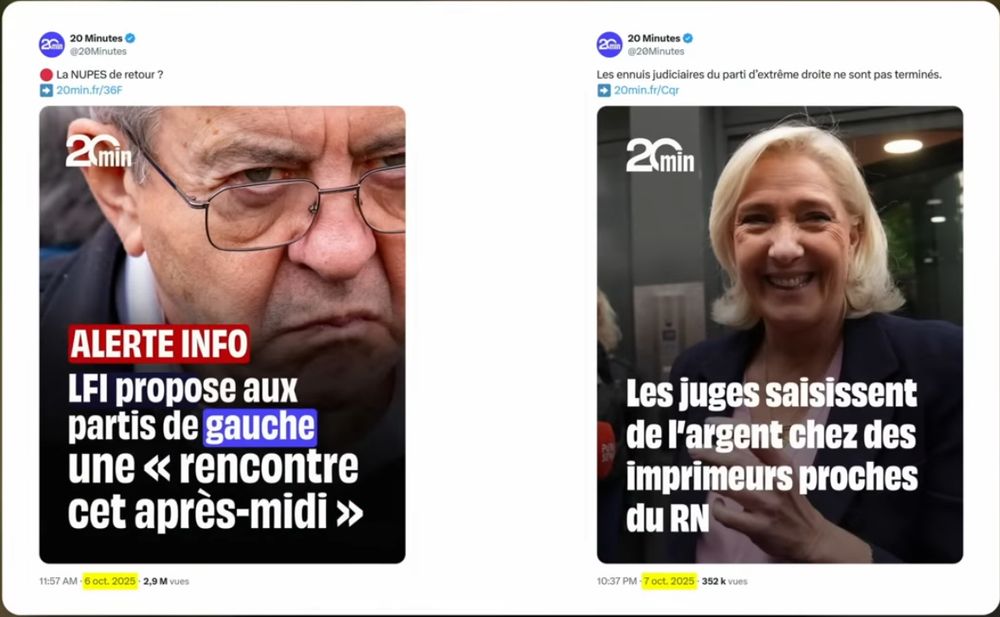Click the @20Minutes handle on right tweet
This screenshot has height=617, width=1000.
point(656,51)
